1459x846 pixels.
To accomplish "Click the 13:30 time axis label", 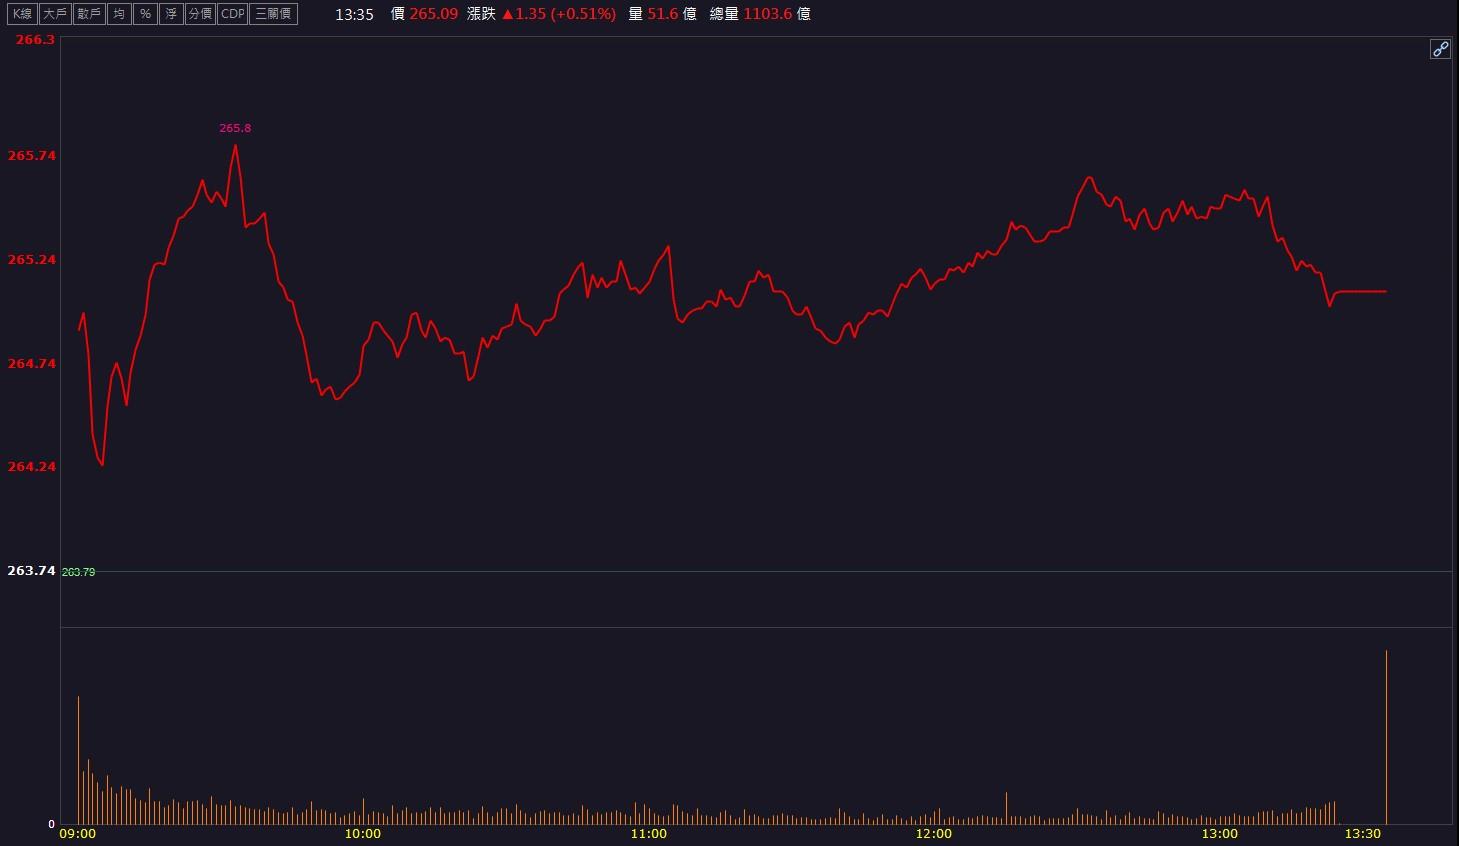I will pyautogui.click(x=1362, y=833).
